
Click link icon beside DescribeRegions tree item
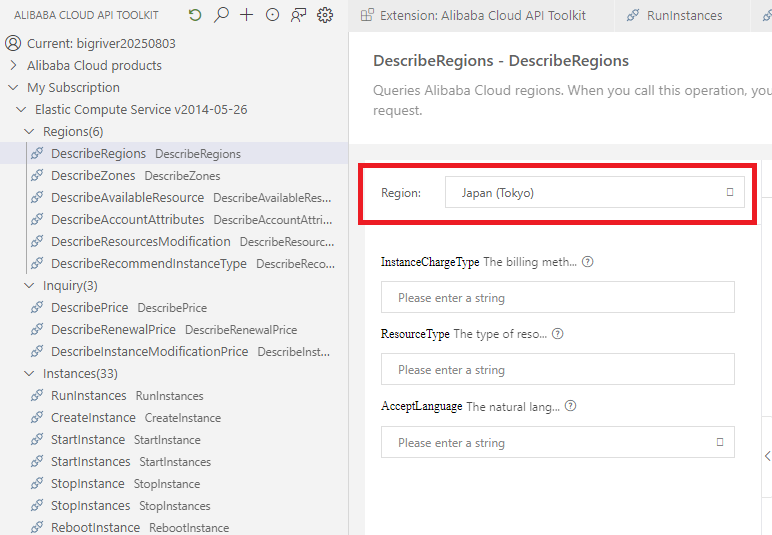click(x=37, y=154)
